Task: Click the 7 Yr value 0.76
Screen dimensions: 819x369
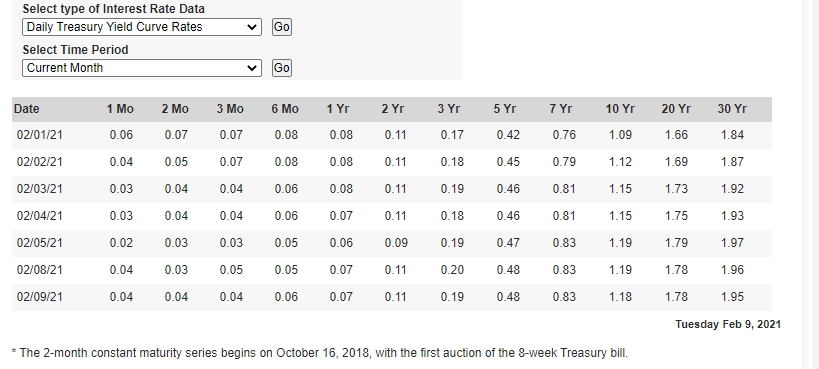Action: pyautogui.click(x=564, y=135)
